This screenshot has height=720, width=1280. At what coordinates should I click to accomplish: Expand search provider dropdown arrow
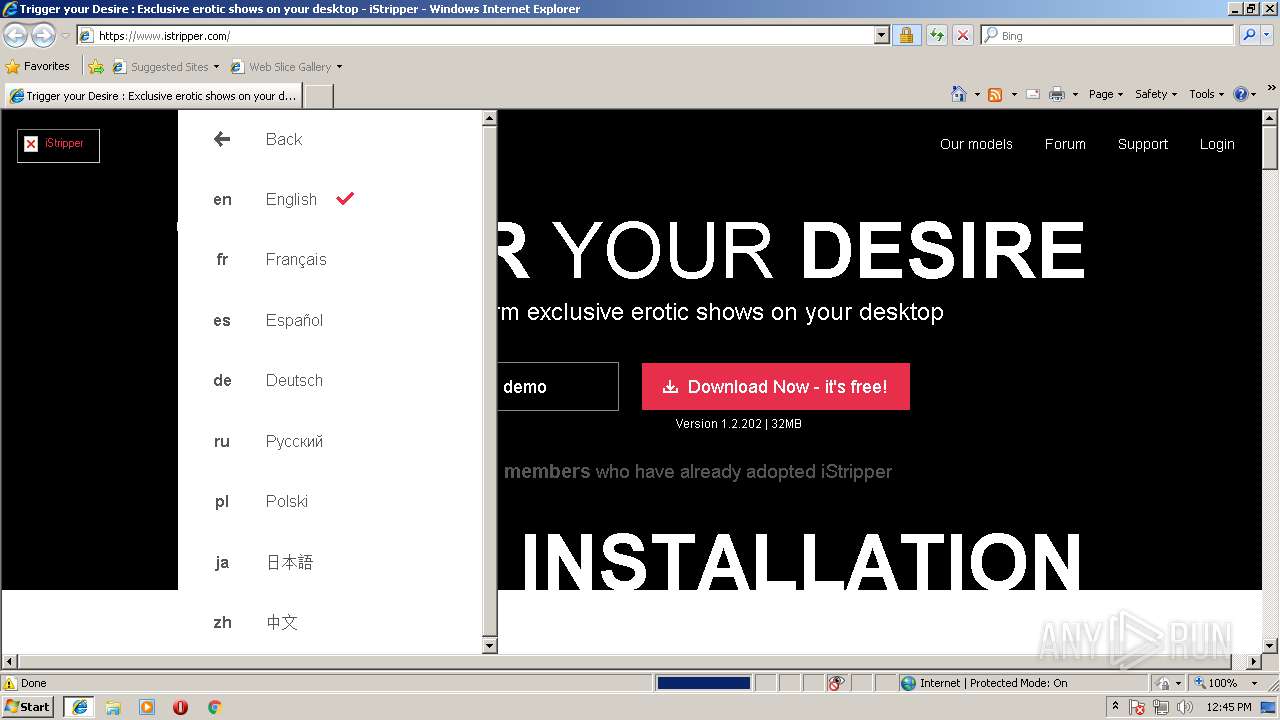1268,35
